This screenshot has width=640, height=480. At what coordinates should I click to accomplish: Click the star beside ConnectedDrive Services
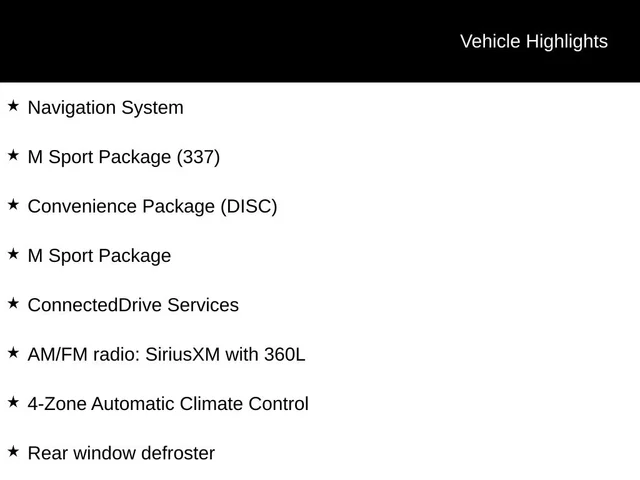click(x=13, y=304)
